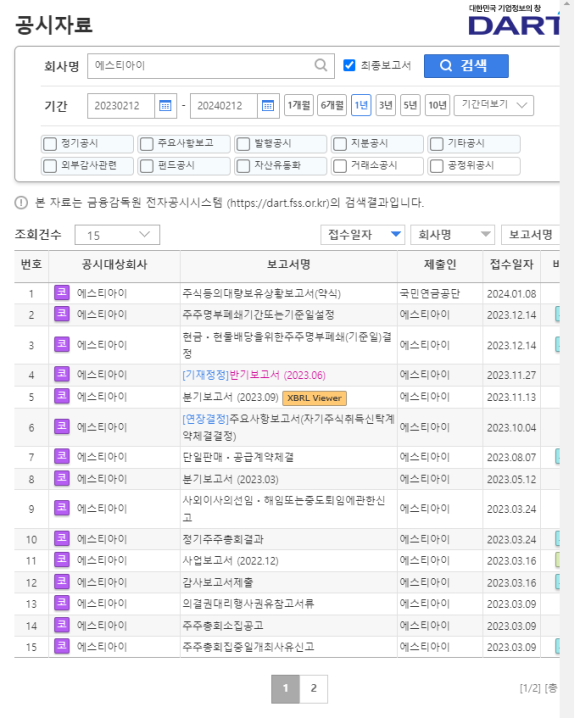Image resolution: width=580 pixels, height=718 pixels.
Task: Check the 자산유동화 filter
Action: [x=243, y=166]
